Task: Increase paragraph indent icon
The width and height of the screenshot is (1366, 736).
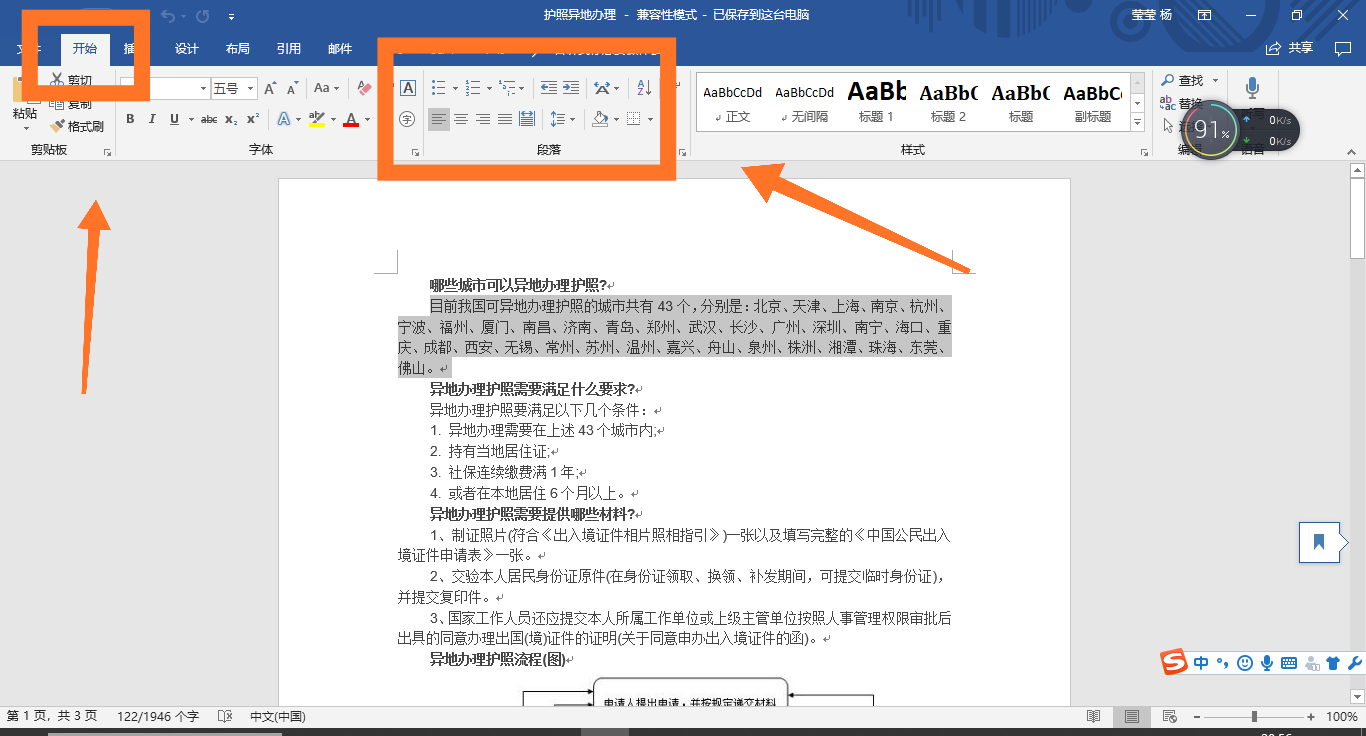Action: [x=571, y=89]
